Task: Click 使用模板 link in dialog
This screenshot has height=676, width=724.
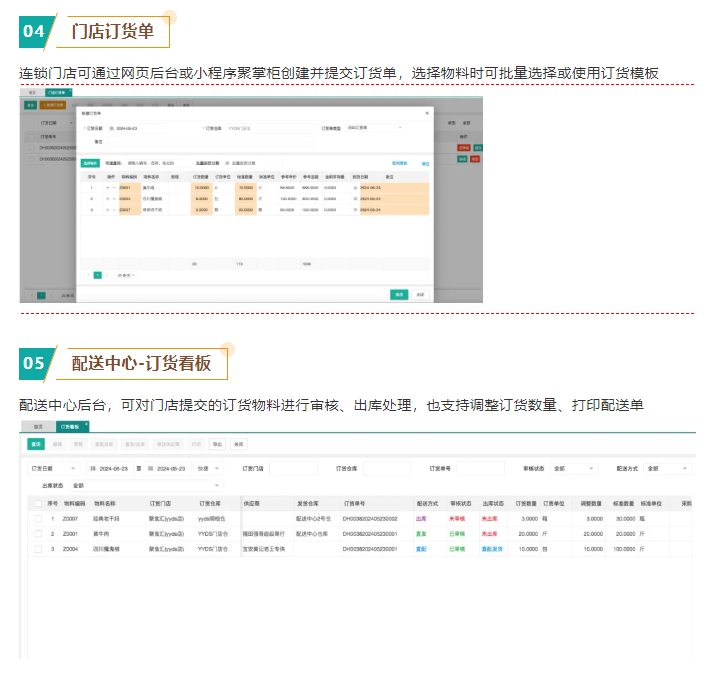Action: click(x=400, y=163)
